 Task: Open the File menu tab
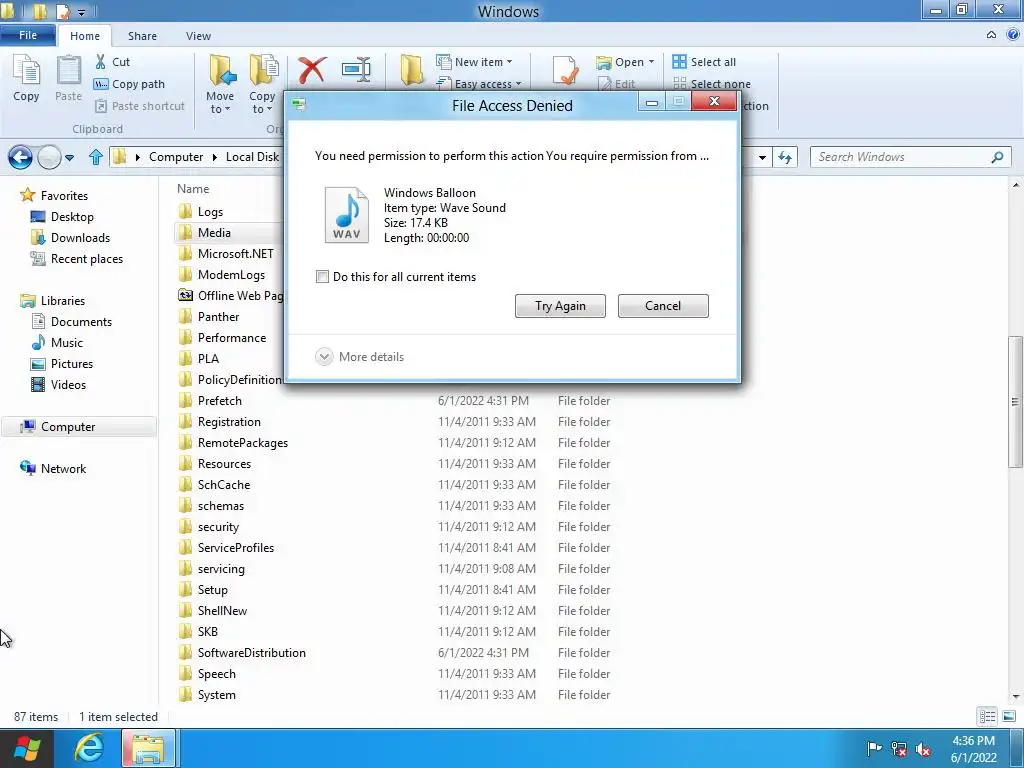click(27, 35)
